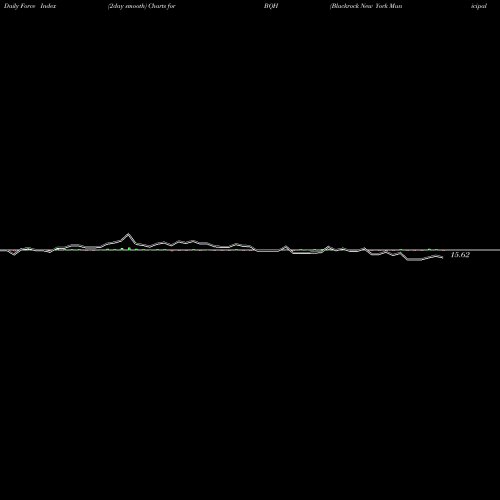Viewport: 500px width, 500px height.
Task: Click the BQH ticker symbol text
Action: coord(271,6)
